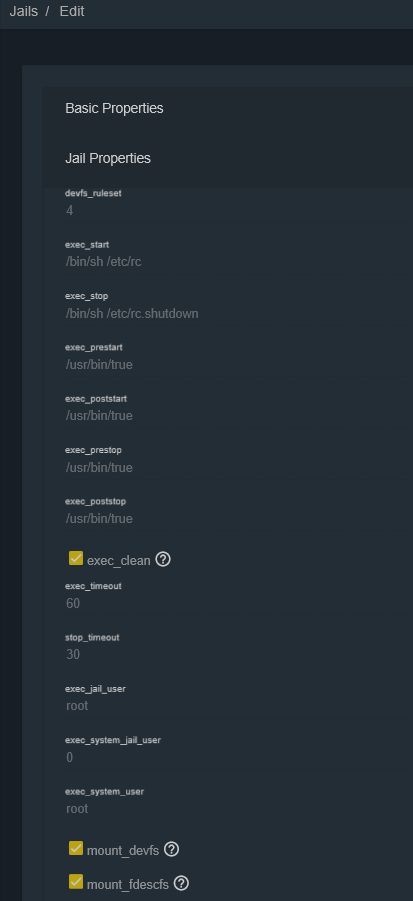Edit the exec_prestop field

(x=239, y=468)
